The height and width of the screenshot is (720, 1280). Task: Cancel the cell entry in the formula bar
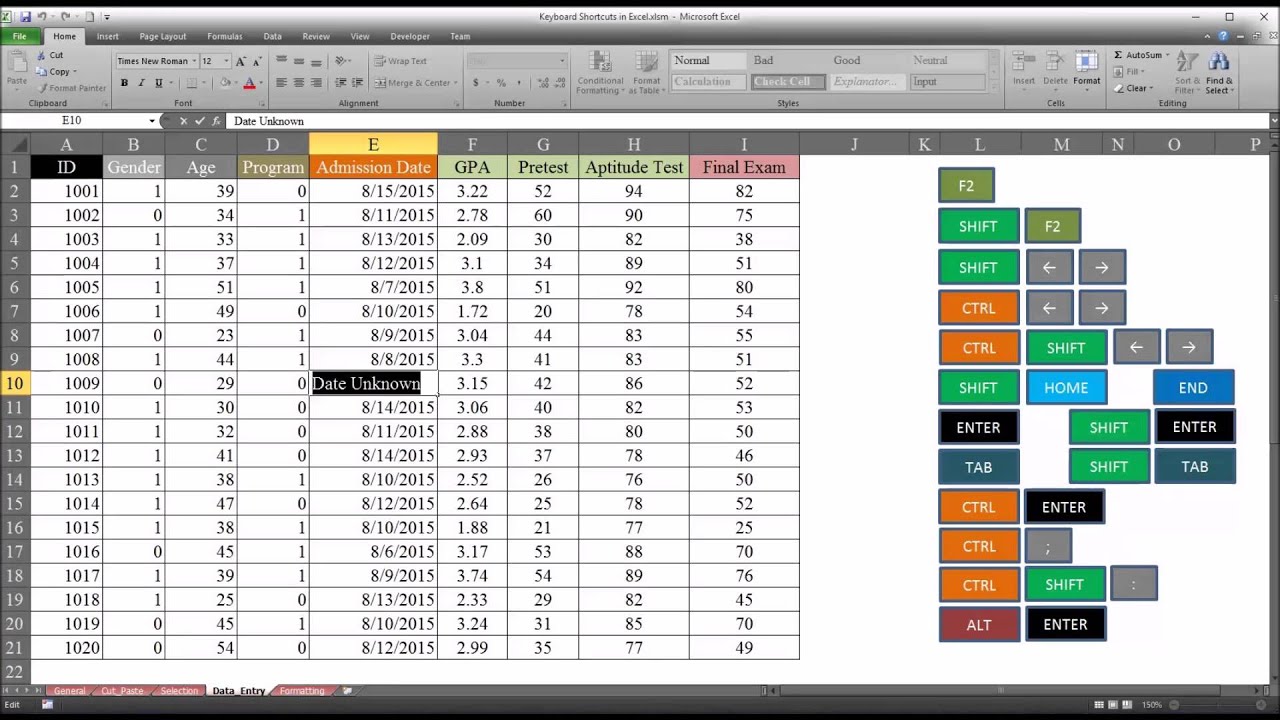183,121
